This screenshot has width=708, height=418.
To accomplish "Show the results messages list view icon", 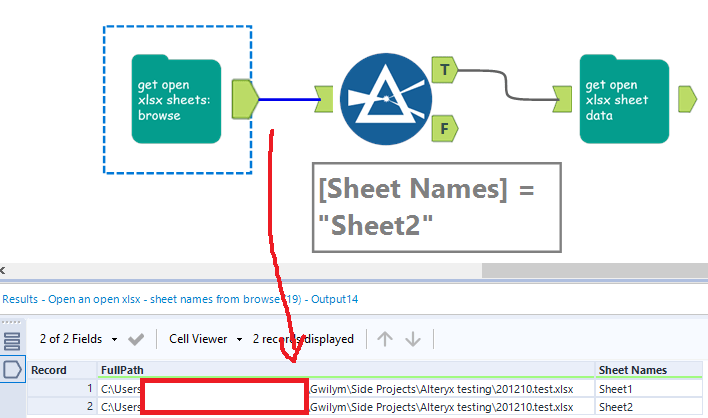I will [13, 340].
